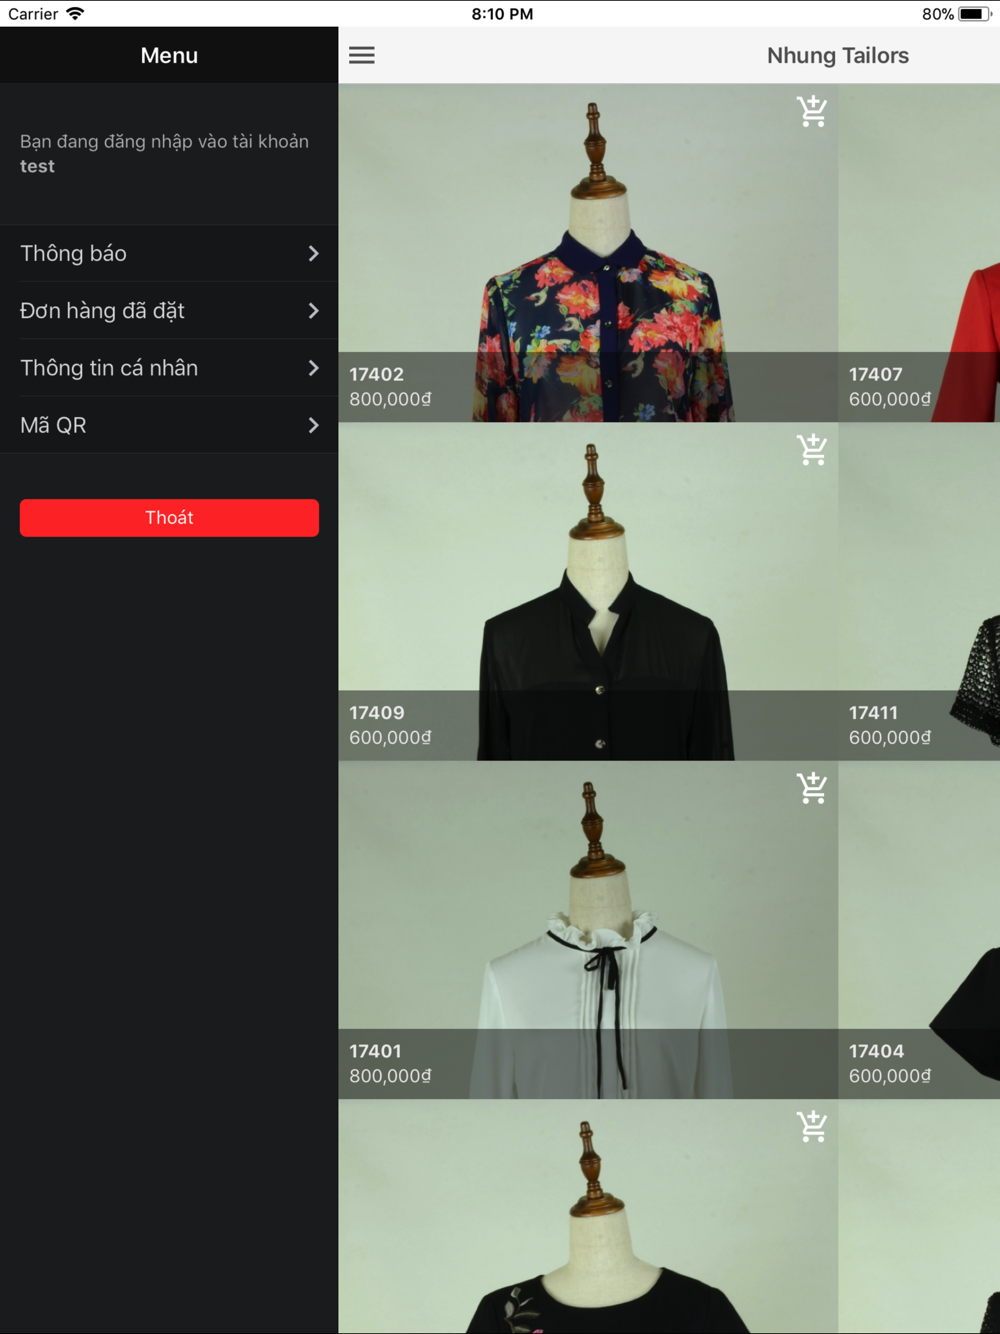Add item 17401 to cart
1000x1334 pixels.
click(x=812, y=788)
